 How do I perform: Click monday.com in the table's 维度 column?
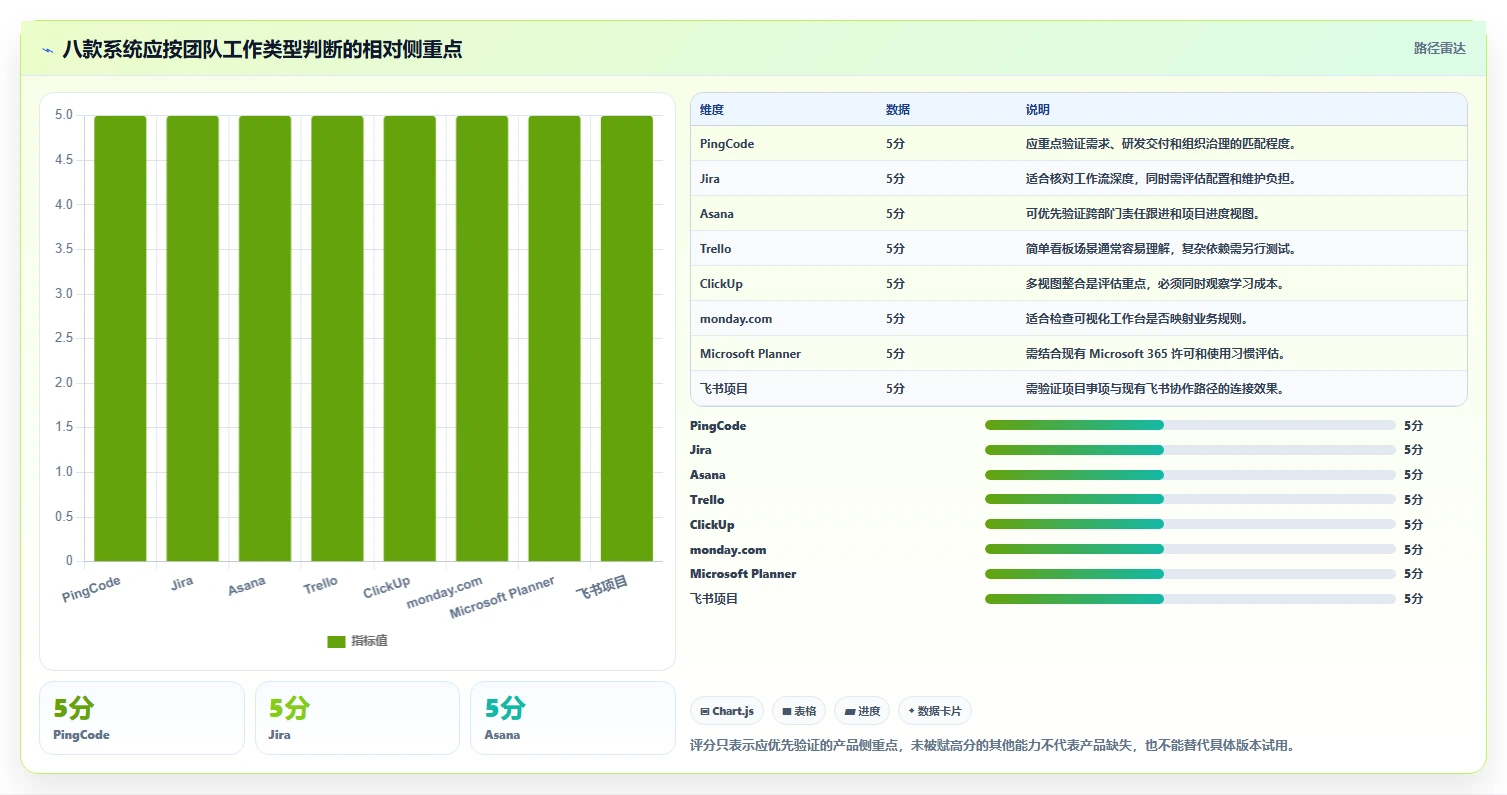pyautogui.click(x=736, y=319)
